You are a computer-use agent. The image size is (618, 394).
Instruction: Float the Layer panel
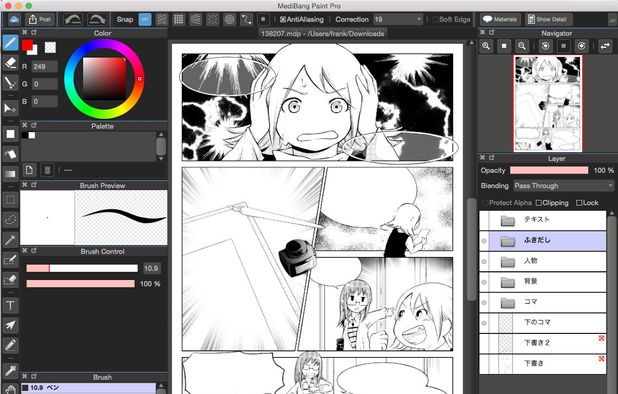492,158
